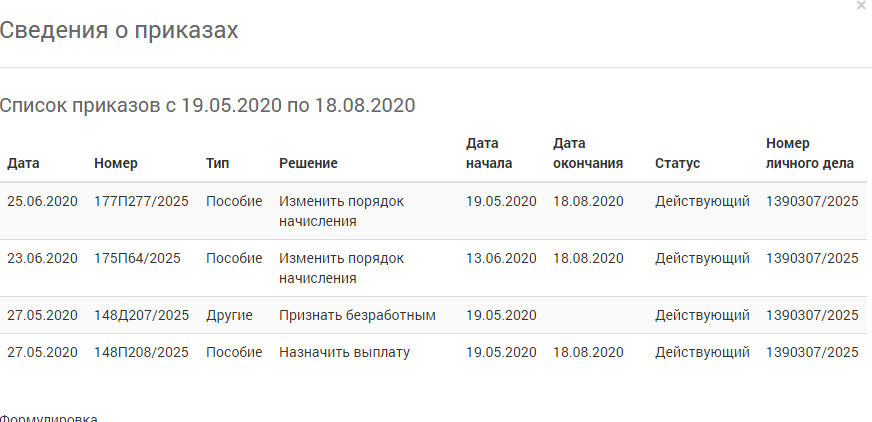Image resolution: width=872 pixels, height=422 pixels.
Task: Select the Назначить выплату decision cell
Action: [x=344, y=353]
